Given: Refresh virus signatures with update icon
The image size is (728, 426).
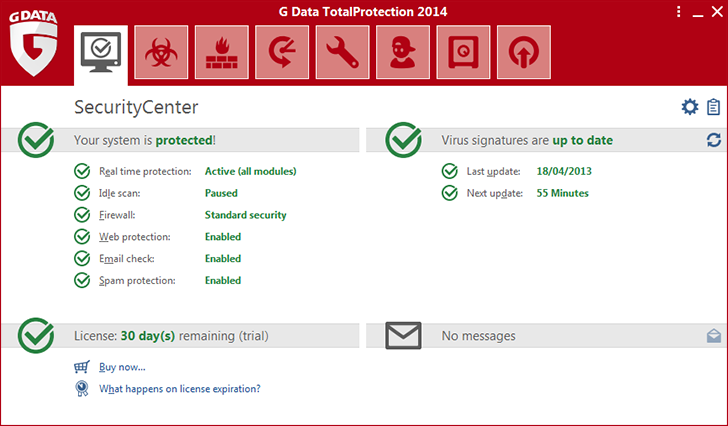Looking at the screenshot, I should pos(713,141).
